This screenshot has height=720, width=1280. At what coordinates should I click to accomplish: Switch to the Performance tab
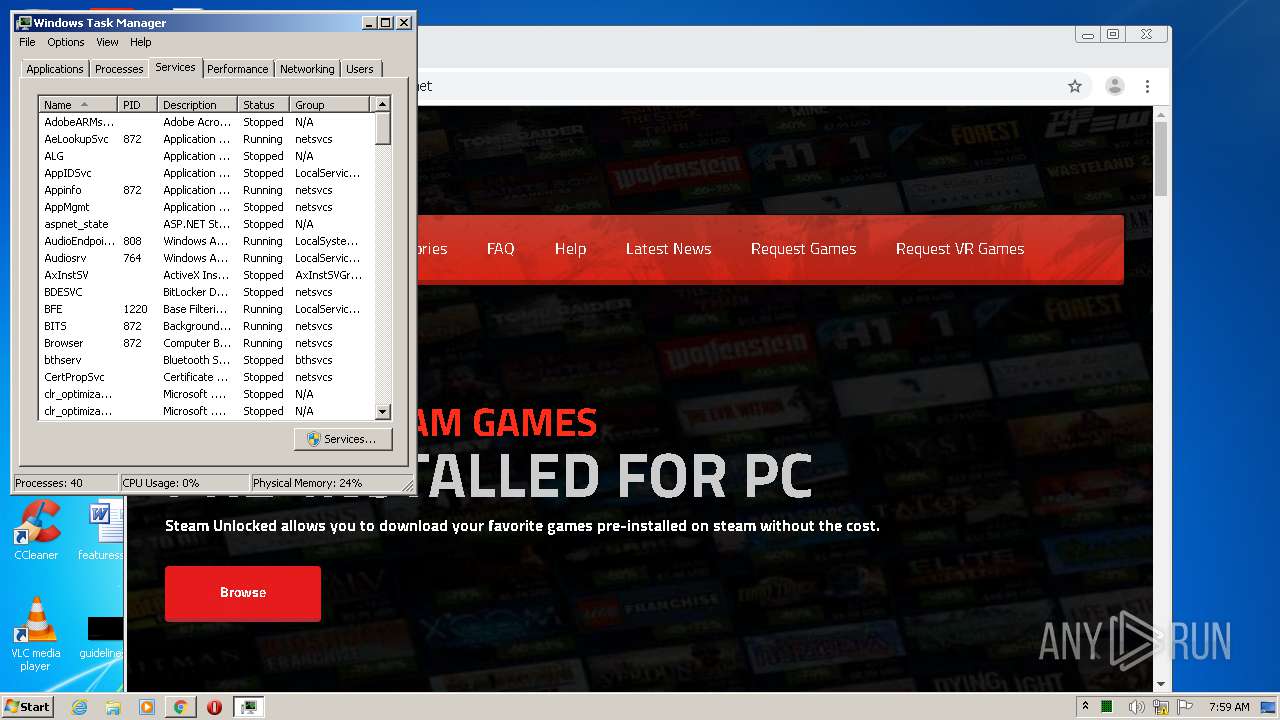point(238,69)
